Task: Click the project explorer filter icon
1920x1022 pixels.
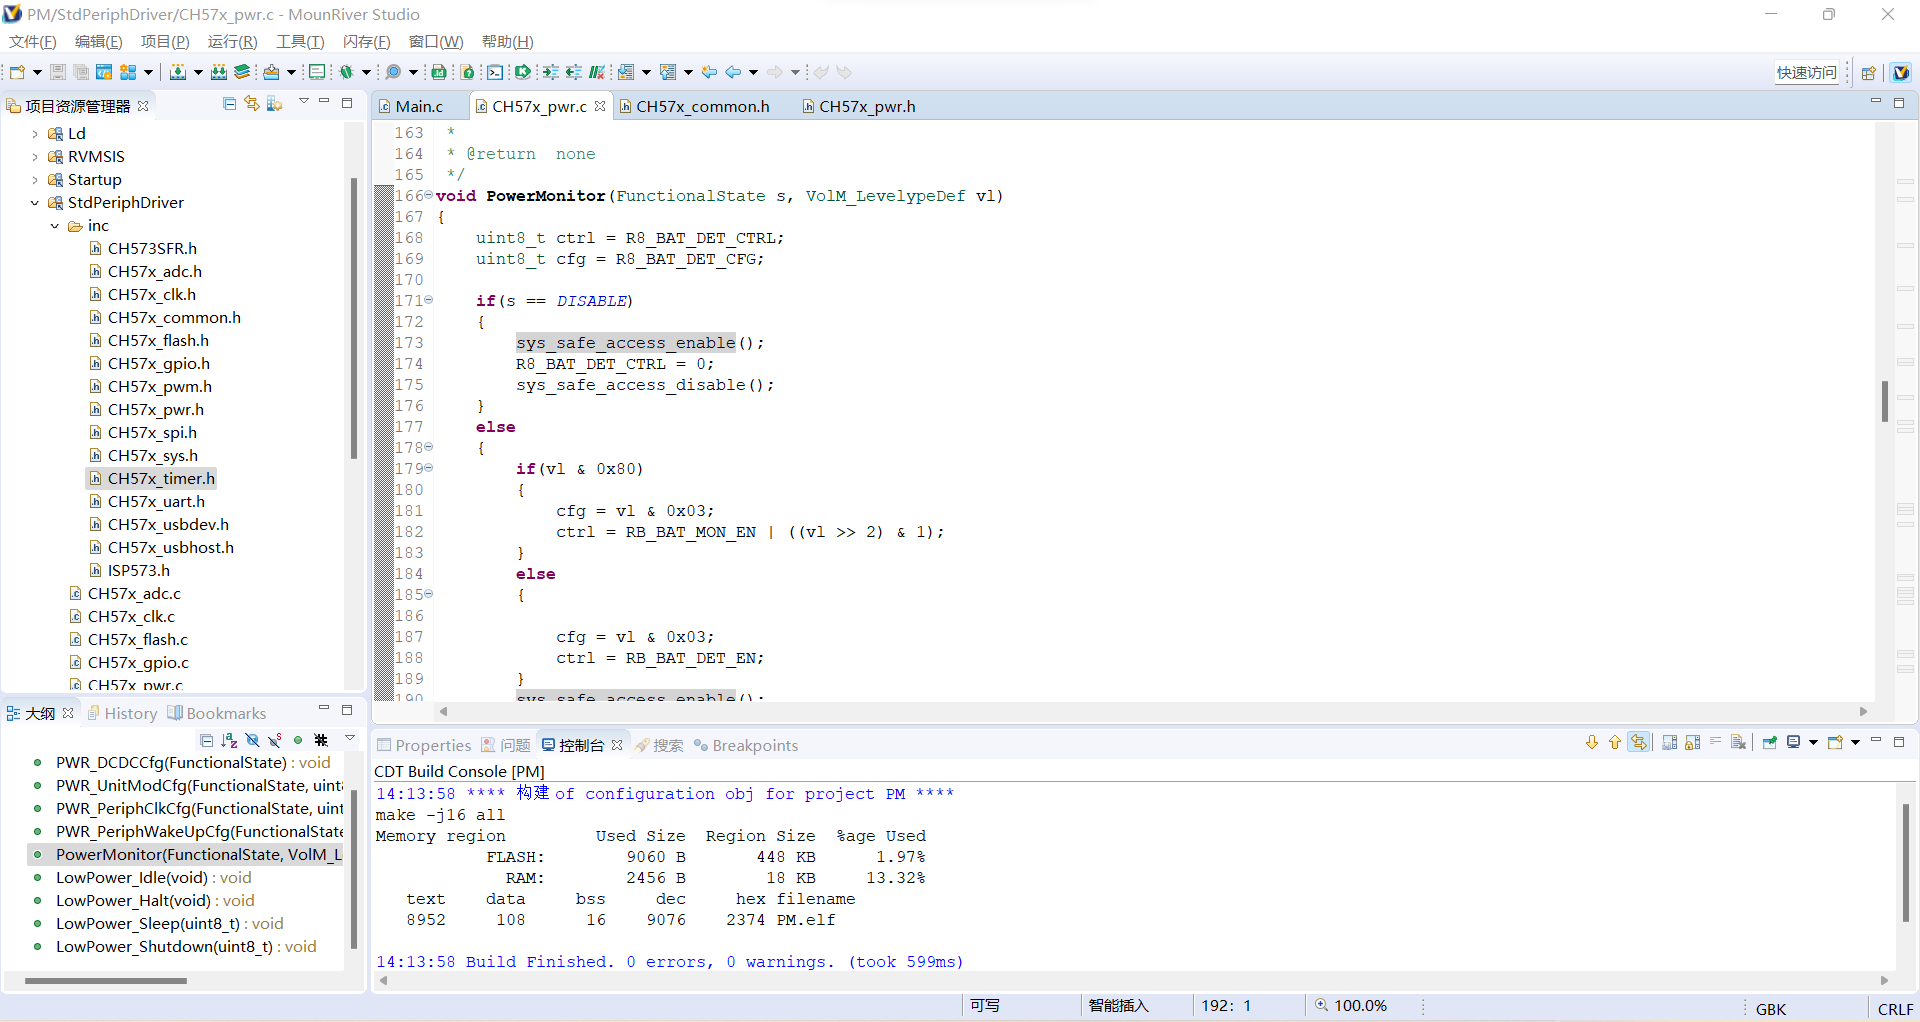Action: [275, 104]
